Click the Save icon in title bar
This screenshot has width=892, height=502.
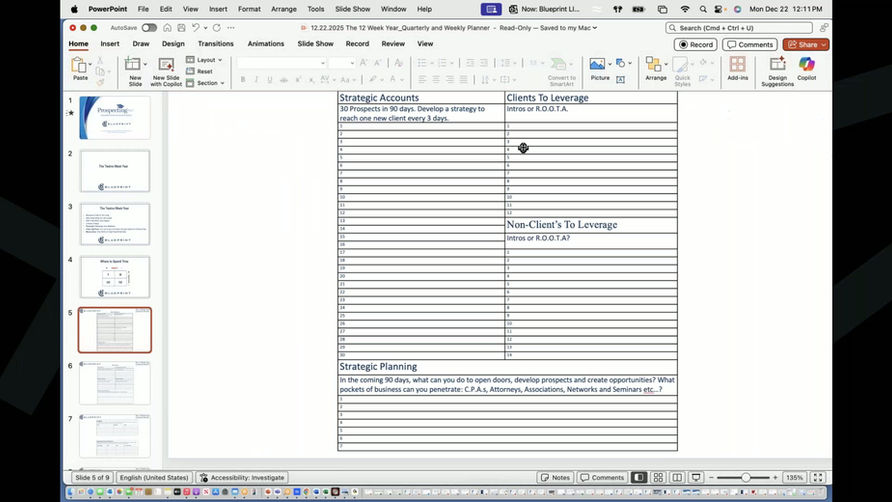point(181,27)
